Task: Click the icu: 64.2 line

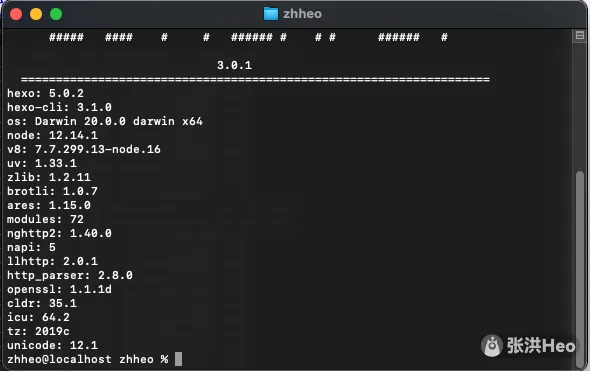Action: point(38,317)
